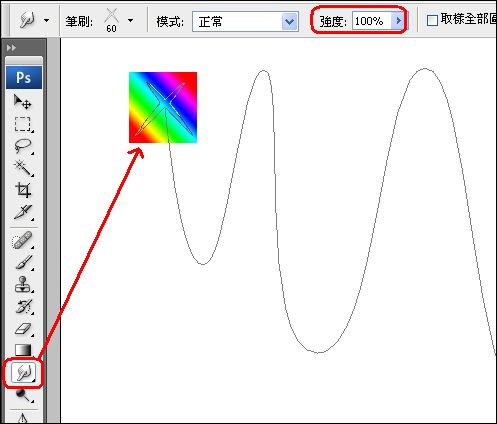The width and height of the screenshot is (497, 424).
Task: Select the Gradient tool
Action: coord(23,350)
